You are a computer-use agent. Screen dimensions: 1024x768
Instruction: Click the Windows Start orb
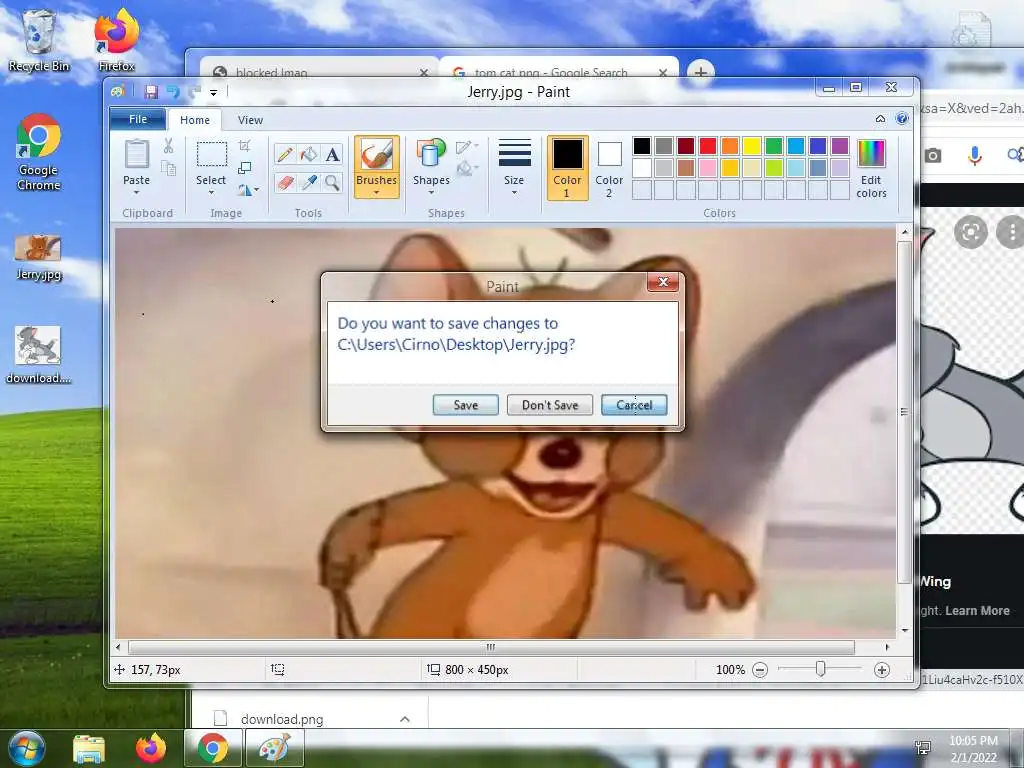pyautogui.click(x=25, y=748)
